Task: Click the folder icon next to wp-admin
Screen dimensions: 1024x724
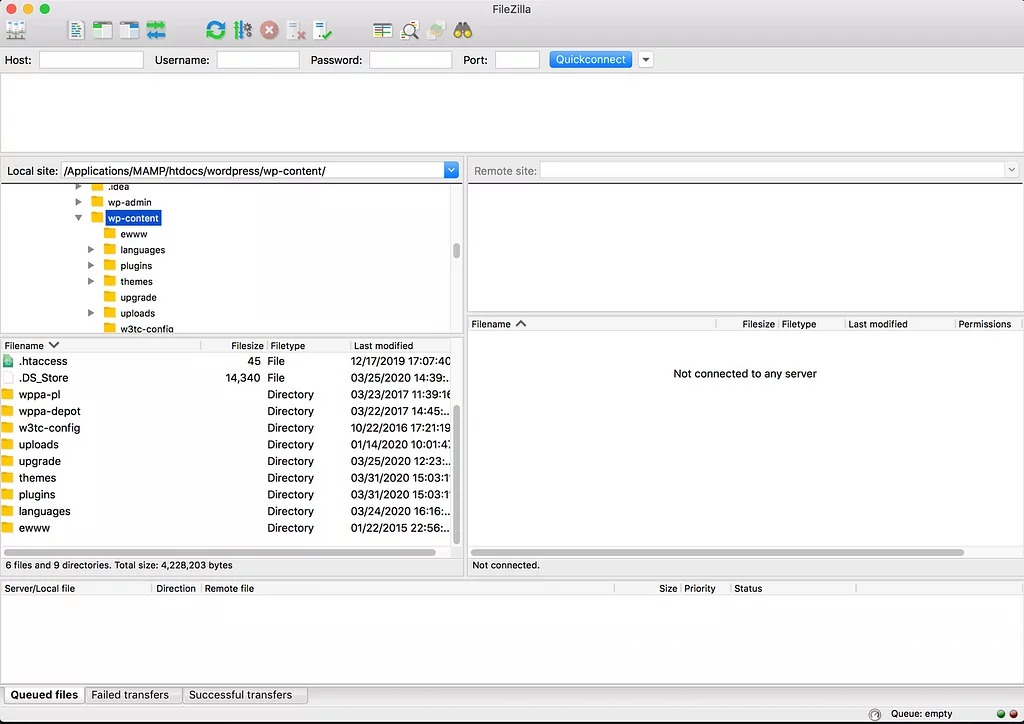Action: point(97,202)
